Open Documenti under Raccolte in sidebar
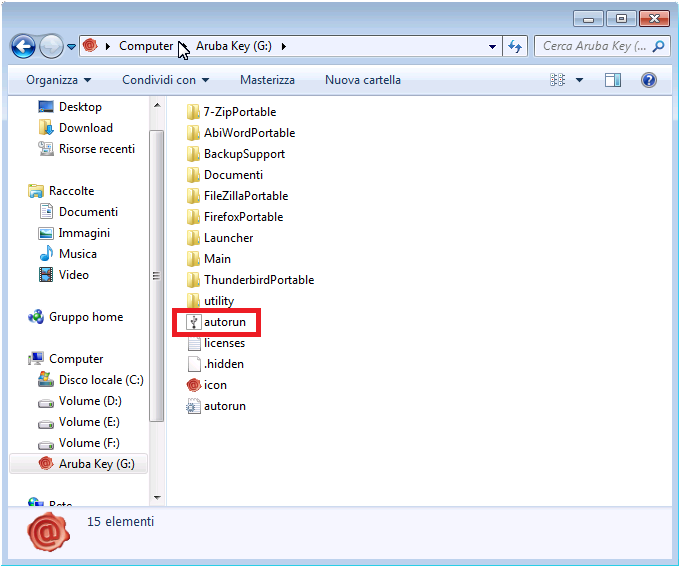Image resolution: width=683 pixels, height=569 pixels. pos(88,212)
